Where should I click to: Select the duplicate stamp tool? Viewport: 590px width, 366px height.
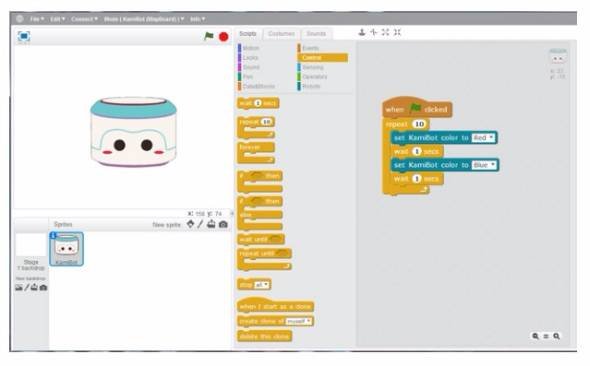(x=362, y=32)
